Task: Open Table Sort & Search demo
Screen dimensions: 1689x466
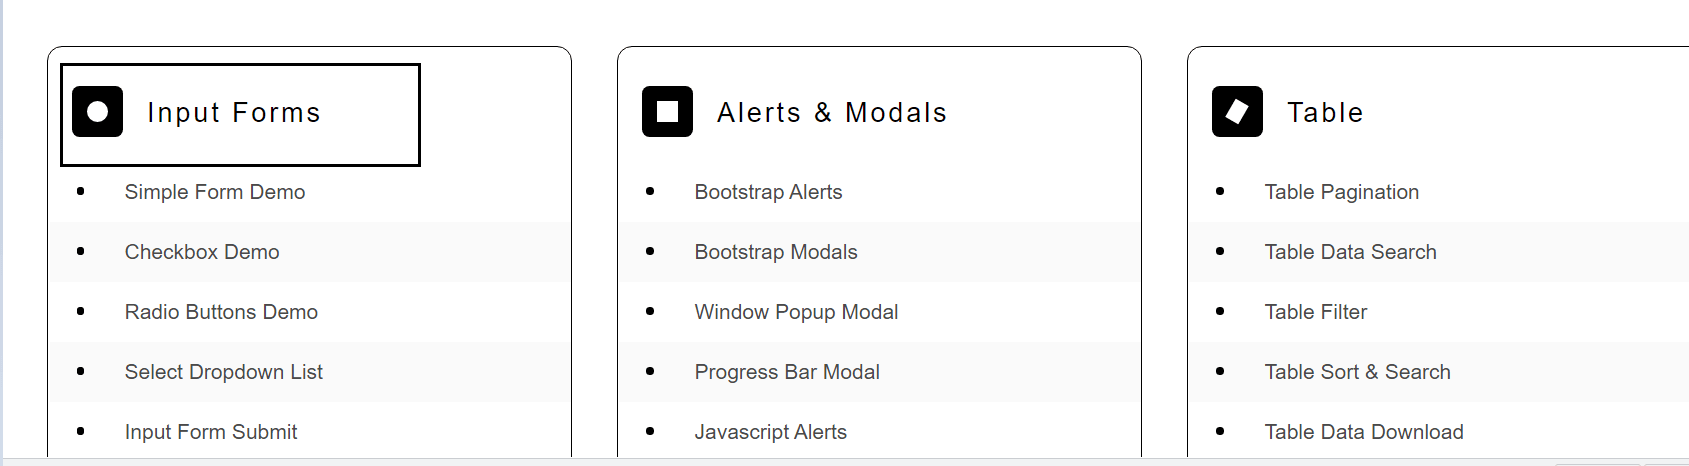Action: [1357, 372]
